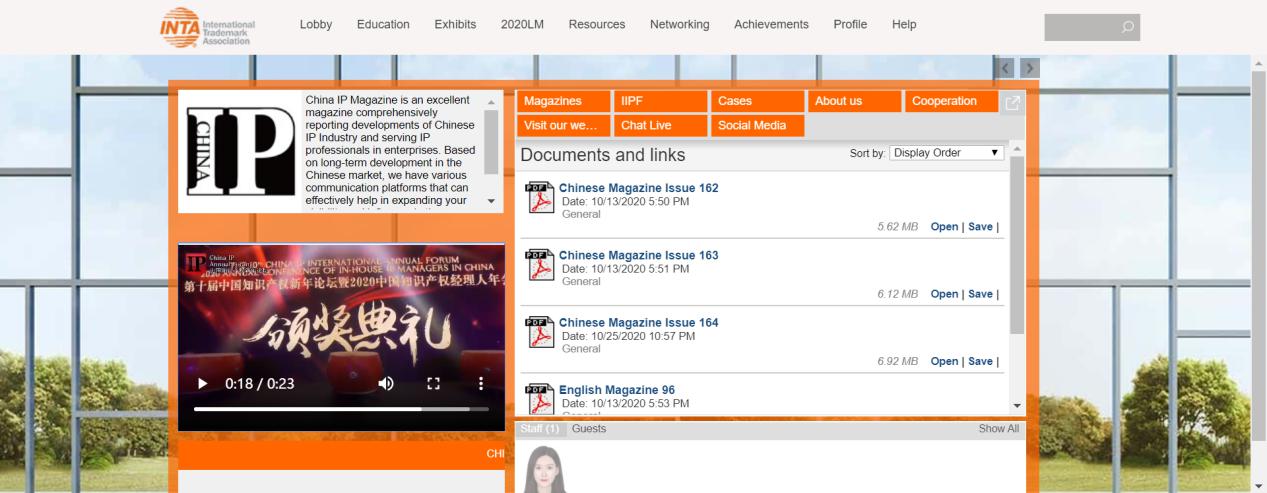
Task: Play the booth video
Action: pos(203,383)
